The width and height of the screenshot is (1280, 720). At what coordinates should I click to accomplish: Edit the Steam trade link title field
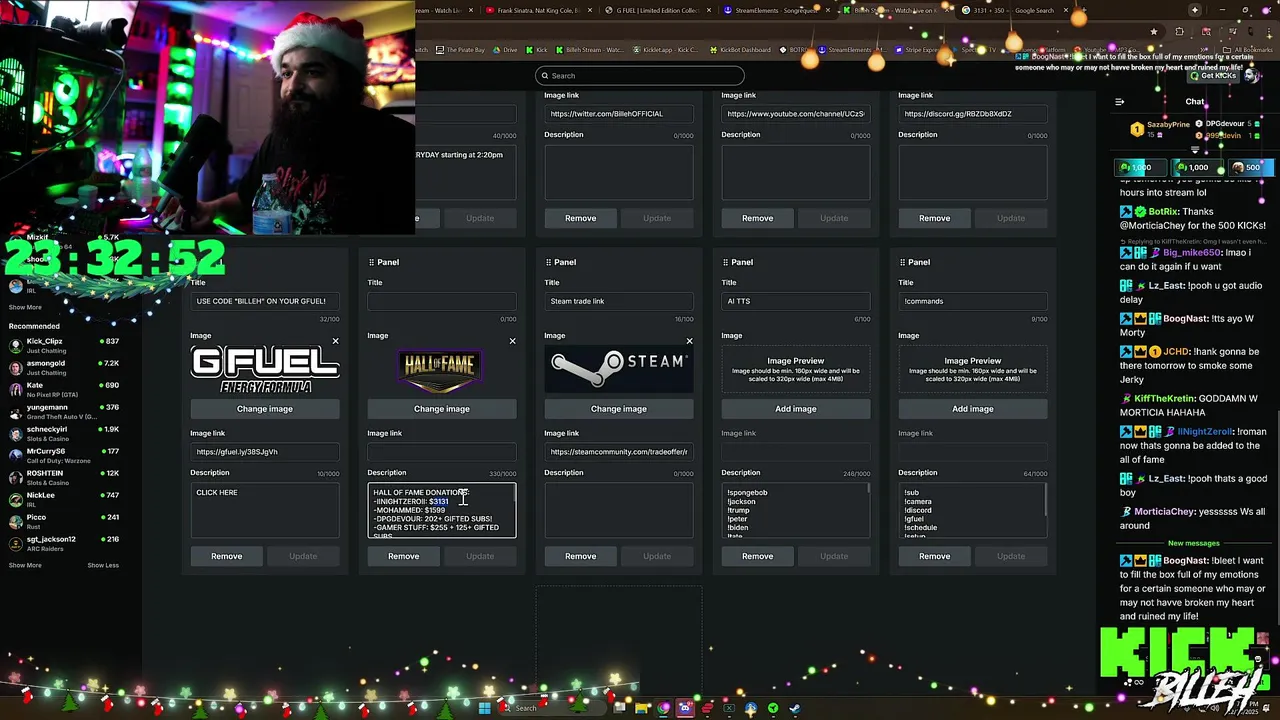619,301
